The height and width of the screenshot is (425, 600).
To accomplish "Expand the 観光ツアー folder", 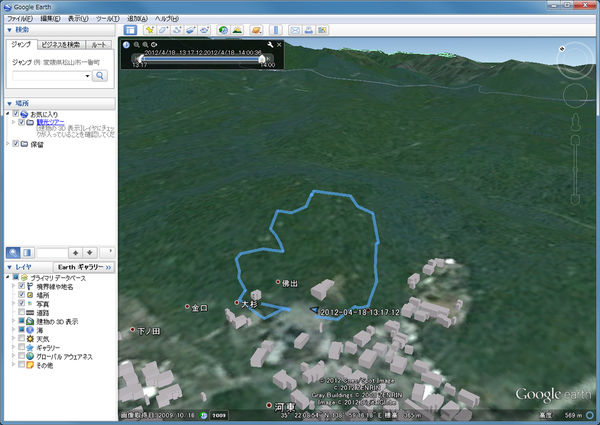I will click(x=13, y=122).
